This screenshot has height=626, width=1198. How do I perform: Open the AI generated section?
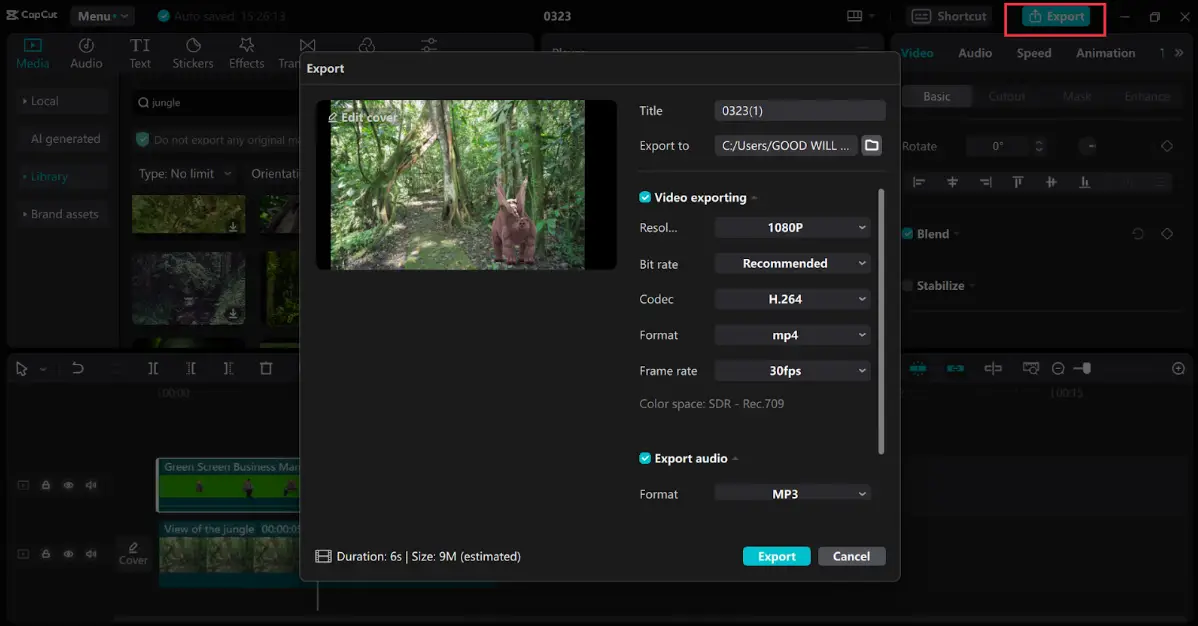(65, 139)
